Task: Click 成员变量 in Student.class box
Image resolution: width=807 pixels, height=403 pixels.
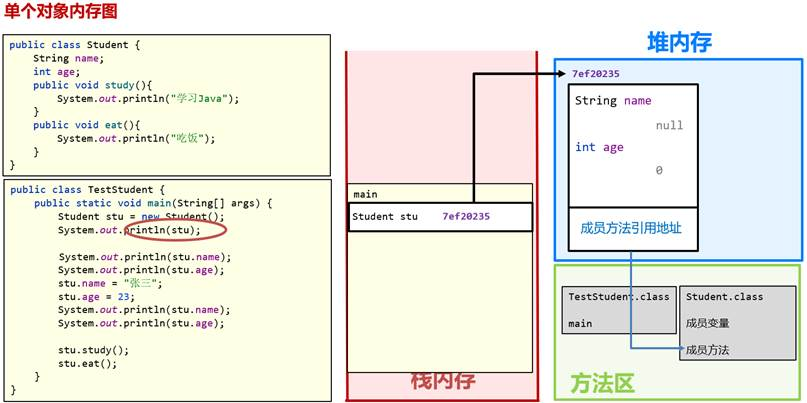Action: pyautogui.click(x=708, y=323)
